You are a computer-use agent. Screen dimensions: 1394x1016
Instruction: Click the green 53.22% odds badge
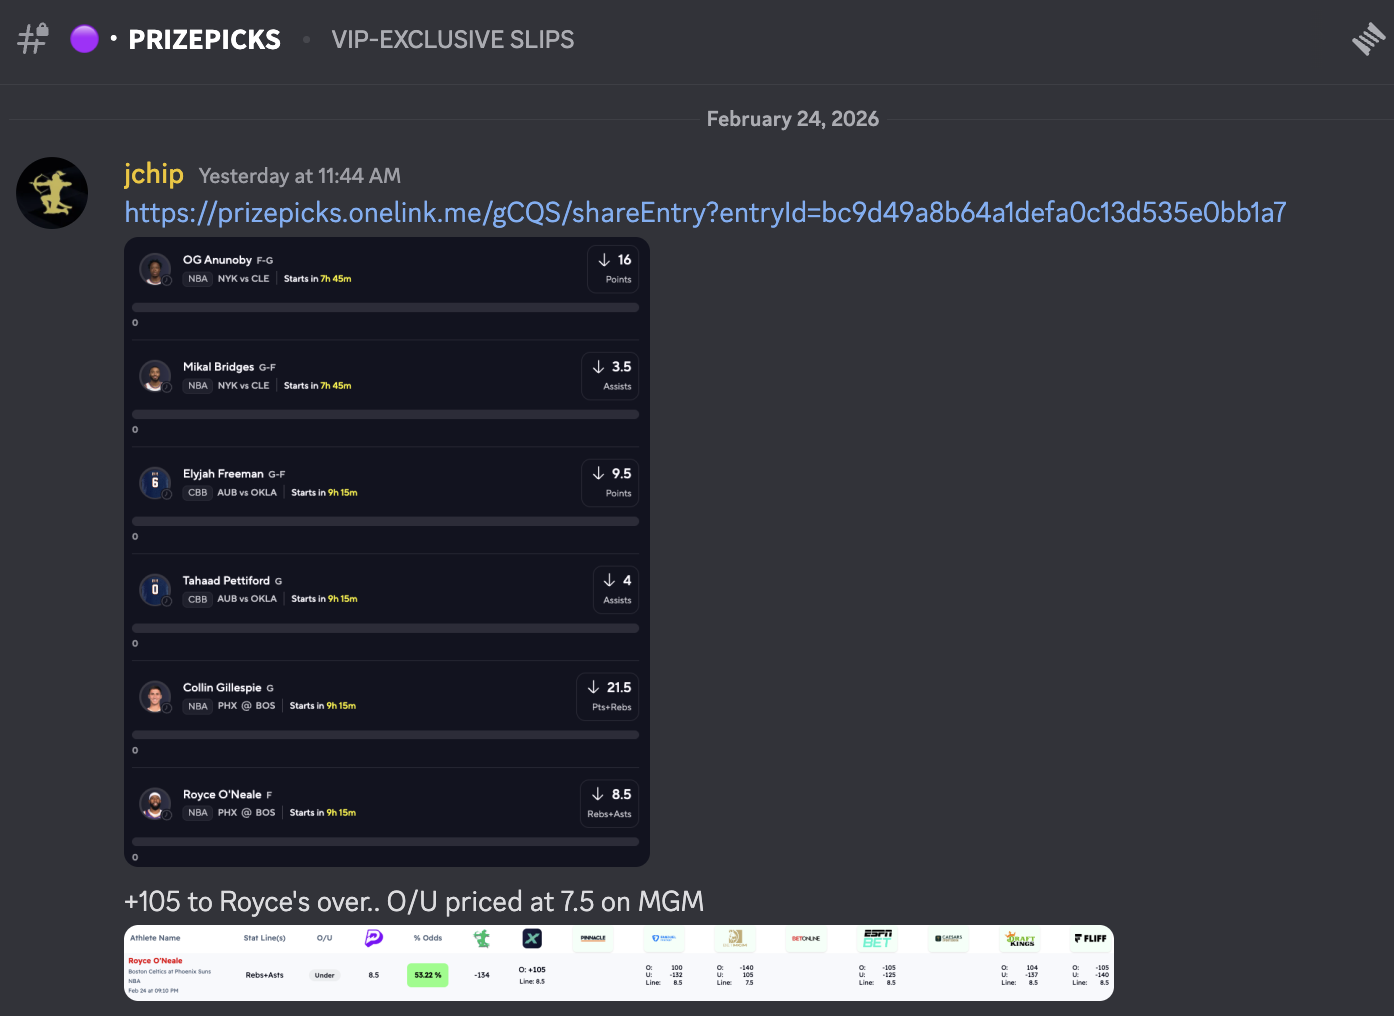click(x=427, y=975)
